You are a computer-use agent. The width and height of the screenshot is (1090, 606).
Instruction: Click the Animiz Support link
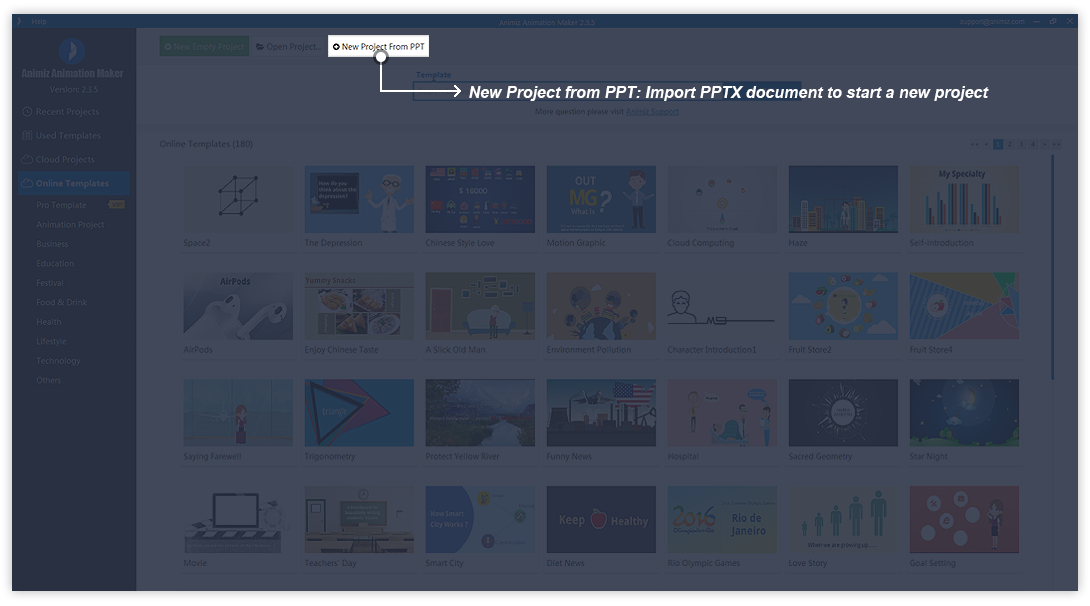[x=652, y=112]
